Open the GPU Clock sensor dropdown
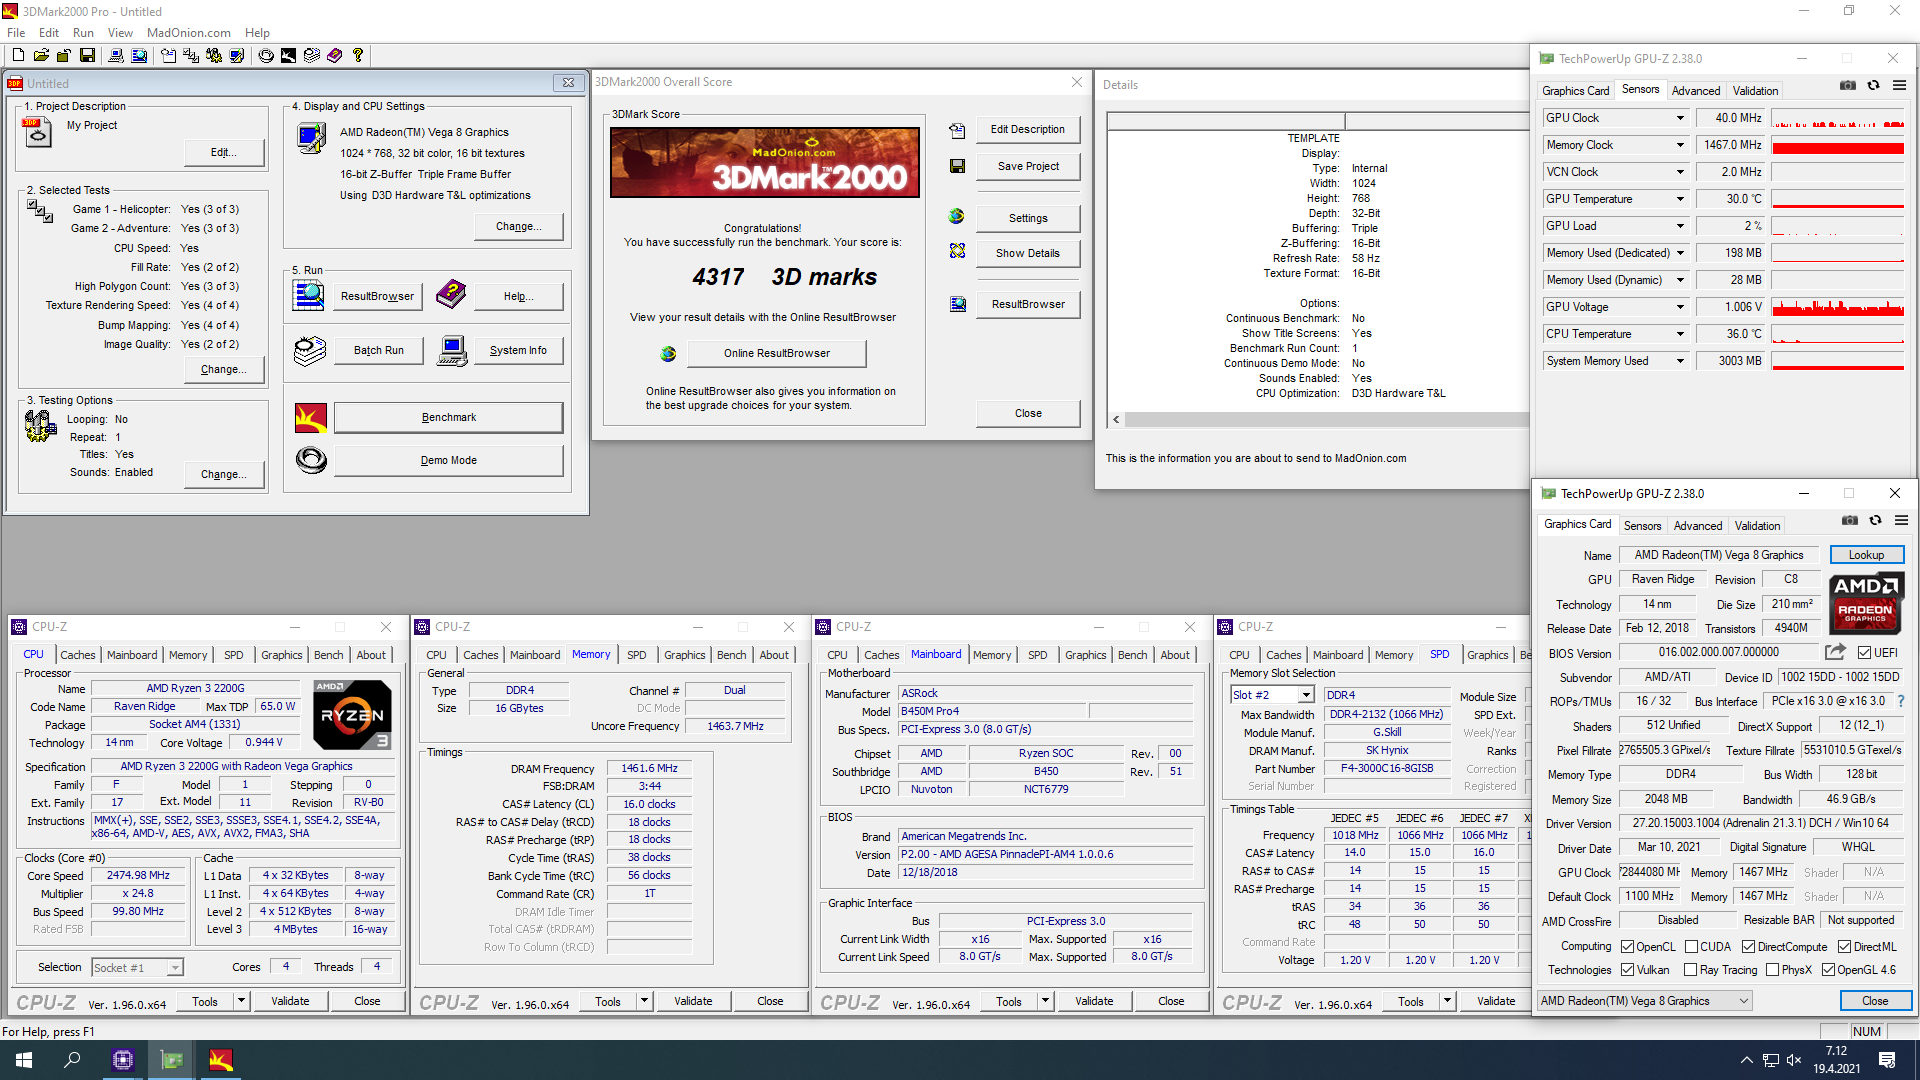This screenshot has height=1080, width=1920. (1680, 118)
